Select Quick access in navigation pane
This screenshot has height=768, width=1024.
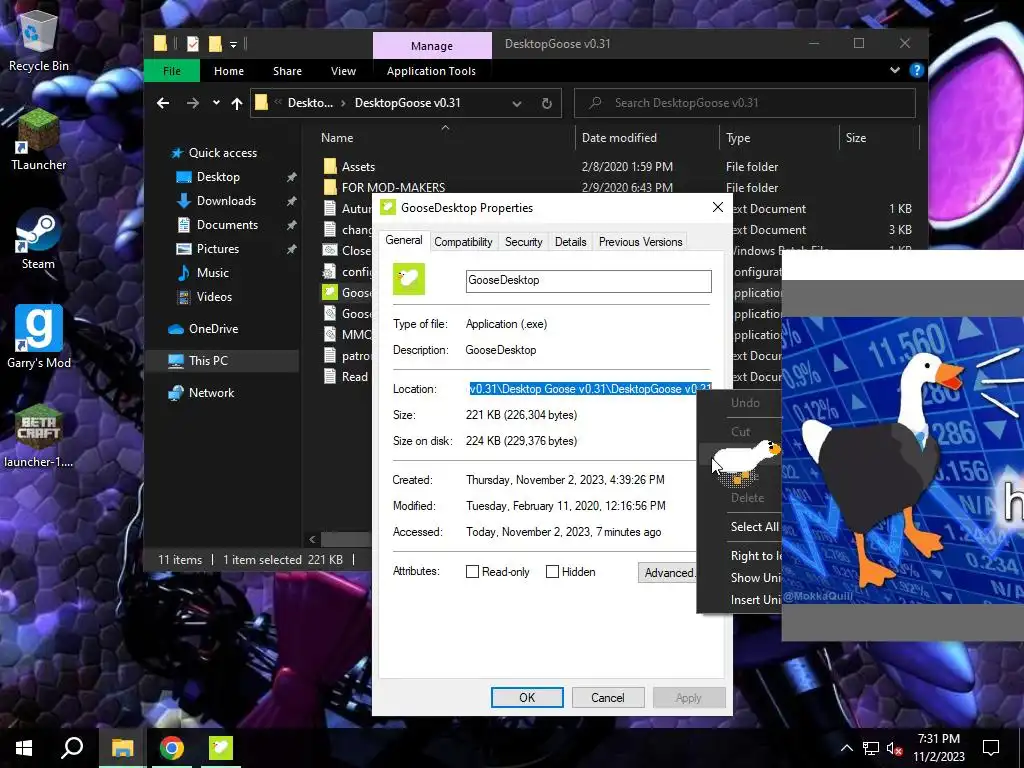223,153
